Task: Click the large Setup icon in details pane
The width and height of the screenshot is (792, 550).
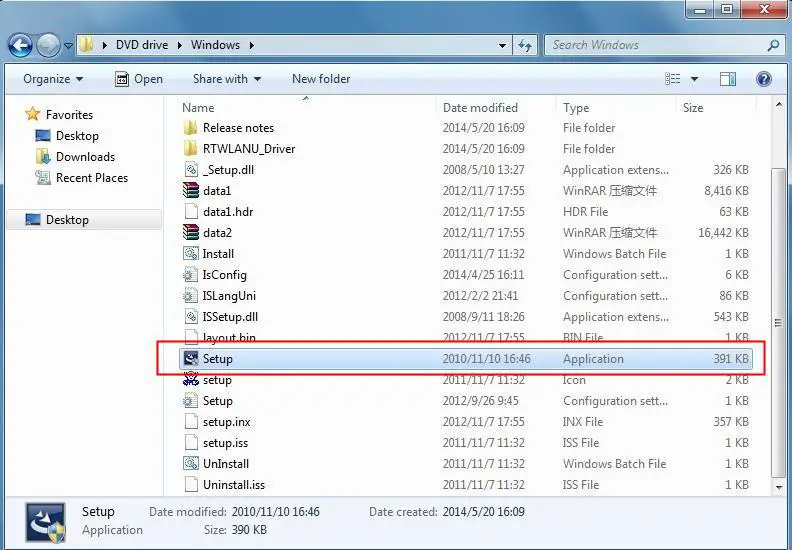Action: 46,523
